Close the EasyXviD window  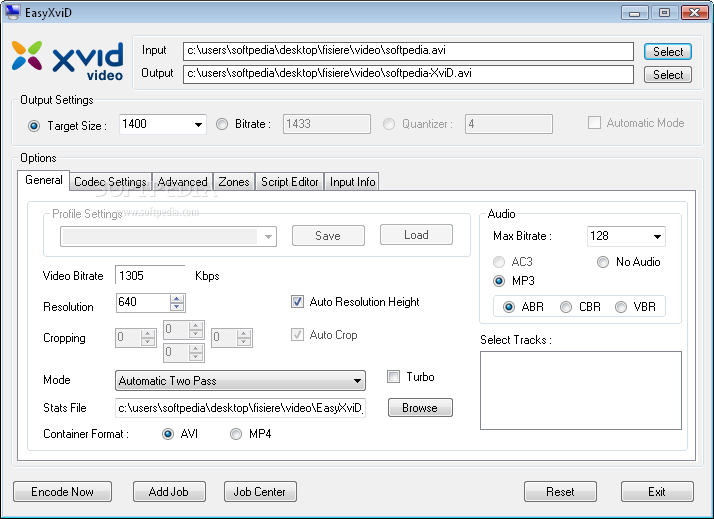coord(694,12)
